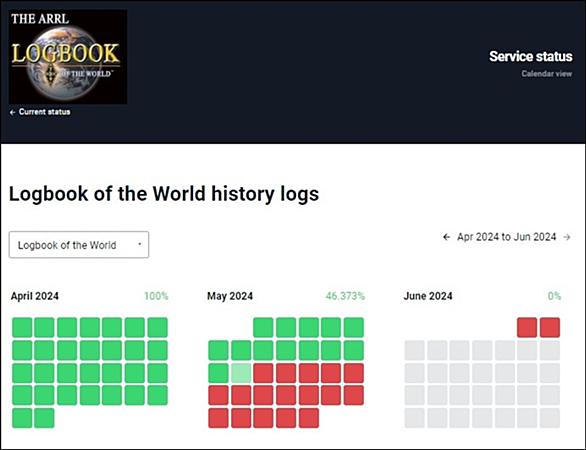Go back to Current status
Image resolution: width=586 pixels, height=450 pixels.
[40, 112]
